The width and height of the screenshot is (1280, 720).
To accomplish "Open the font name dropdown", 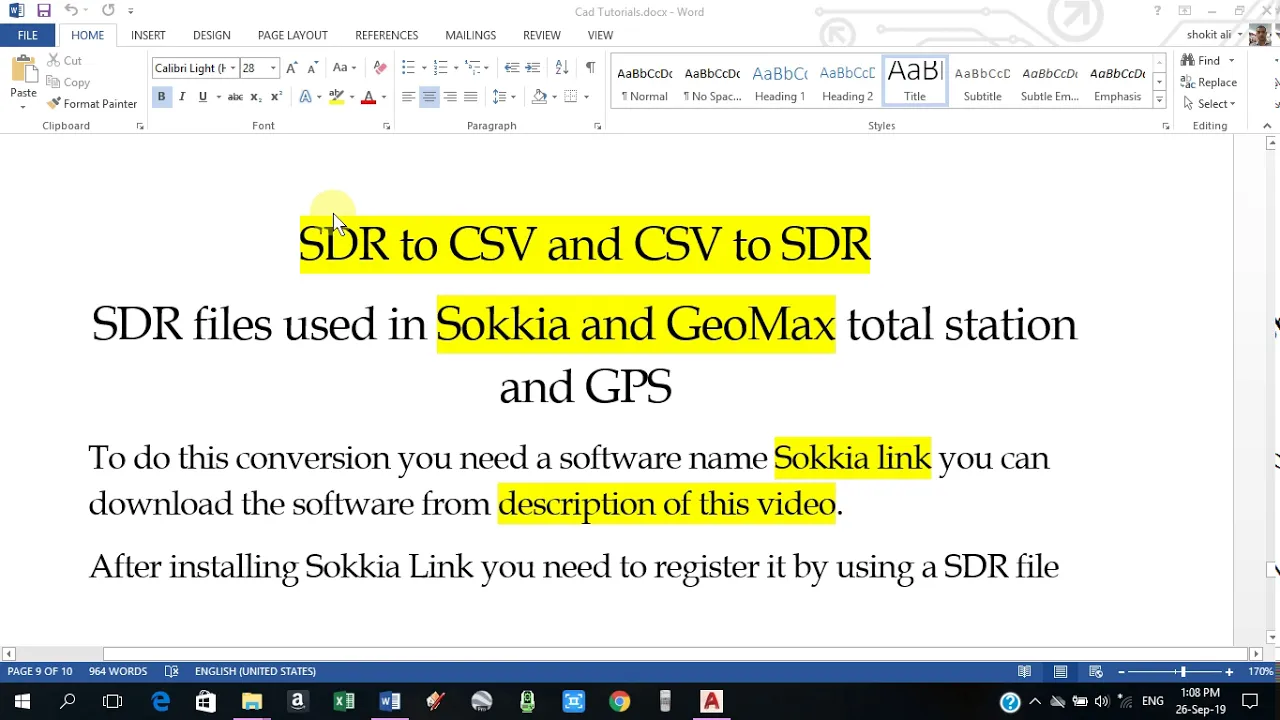I will pos(233,68).
